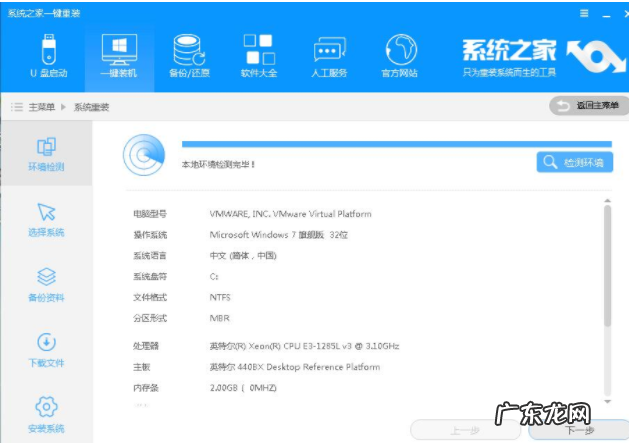Screen dimensions: 629x443
Task: Click the environment detection progress bar
Action: 396,144
